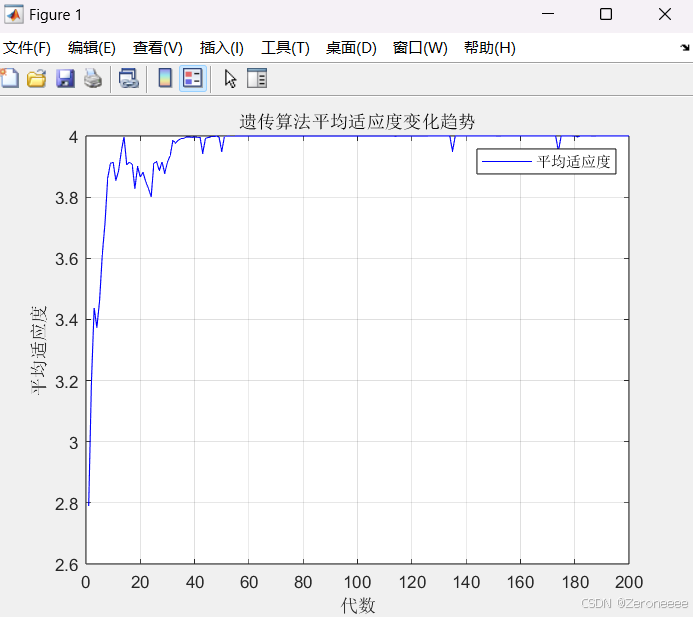This screenshot has height=617, width=693.
Task: Open the 帮助(H) menu
Action: (490, 48)
